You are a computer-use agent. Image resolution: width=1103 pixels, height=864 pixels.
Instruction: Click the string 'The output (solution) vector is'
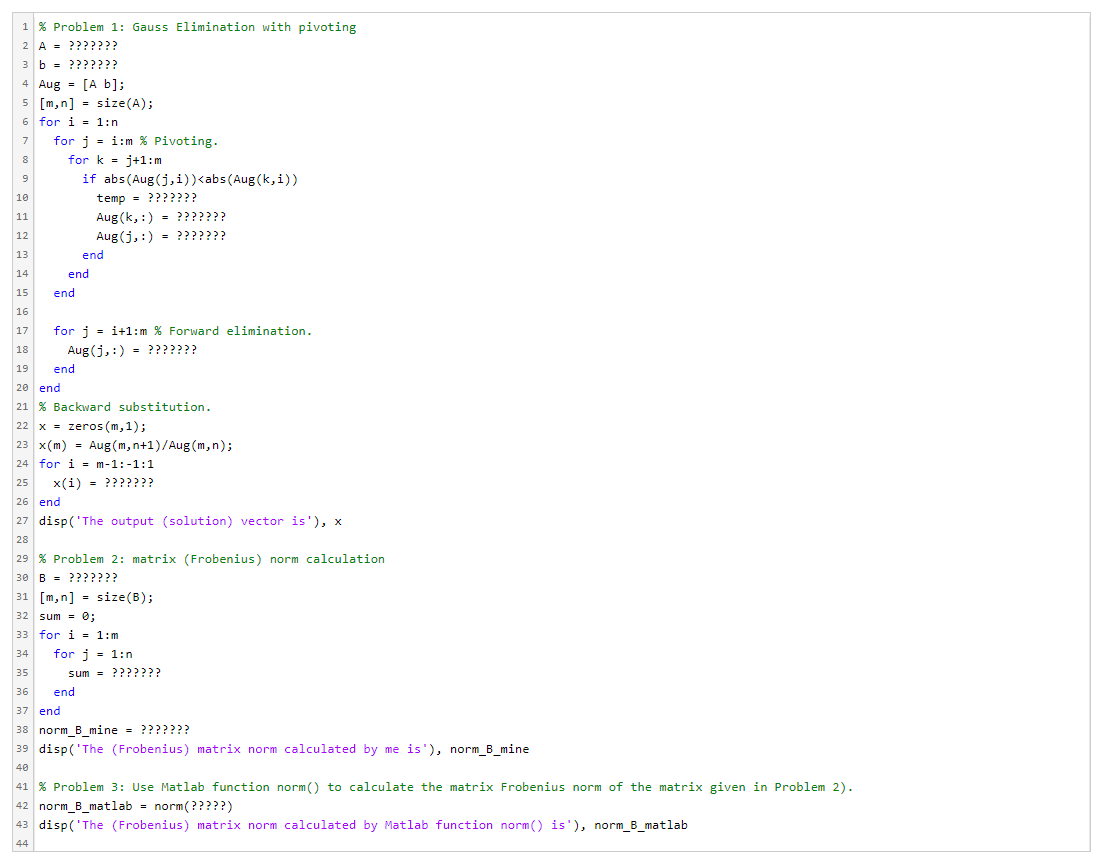(x=193, y=521)
